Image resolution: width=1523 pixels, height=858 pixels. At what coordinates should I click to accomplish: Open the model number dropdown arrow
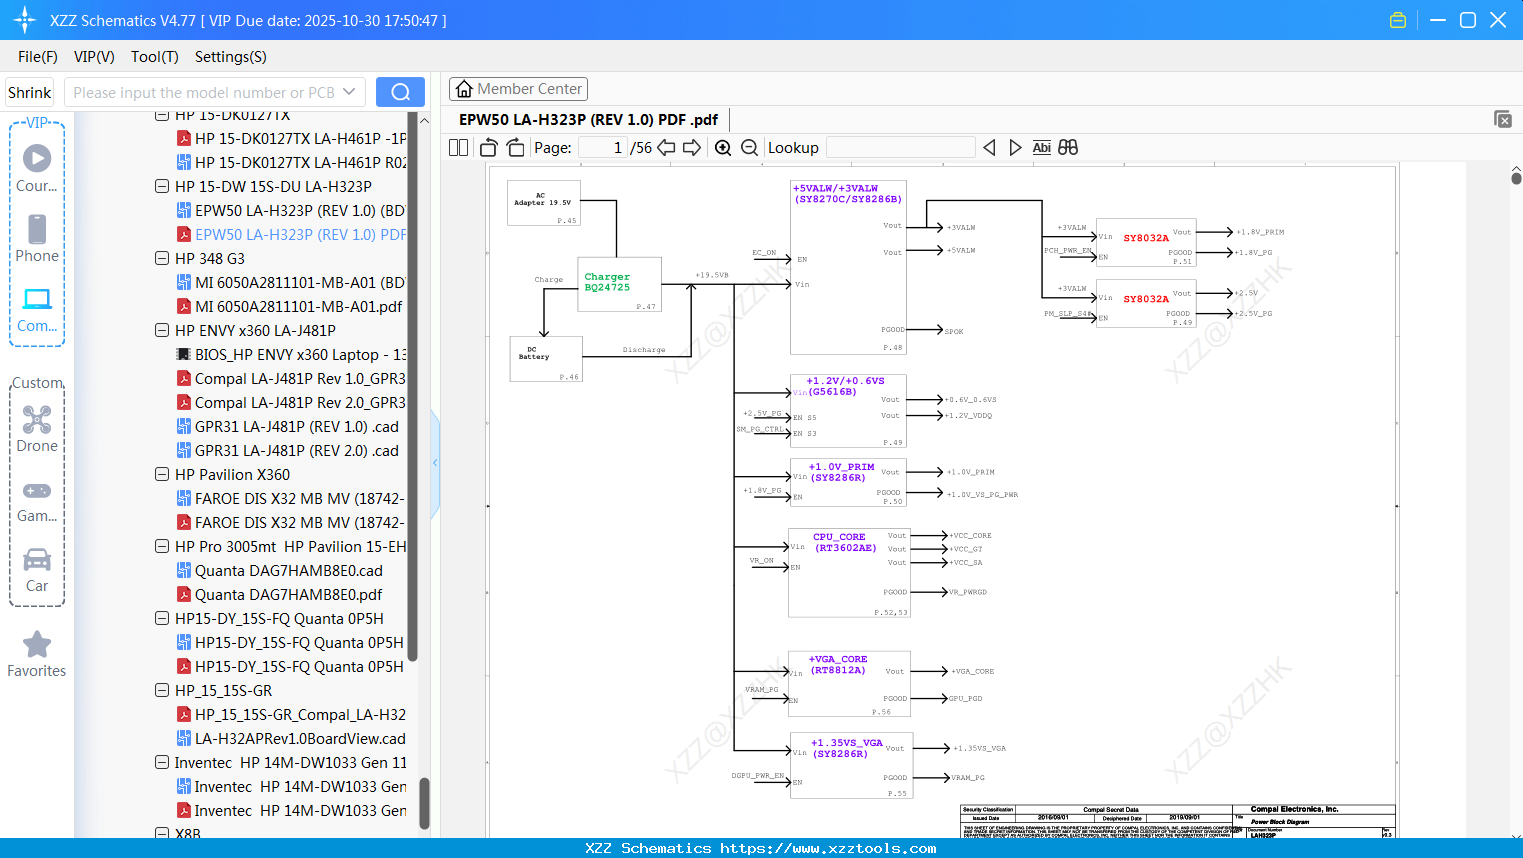349,92
